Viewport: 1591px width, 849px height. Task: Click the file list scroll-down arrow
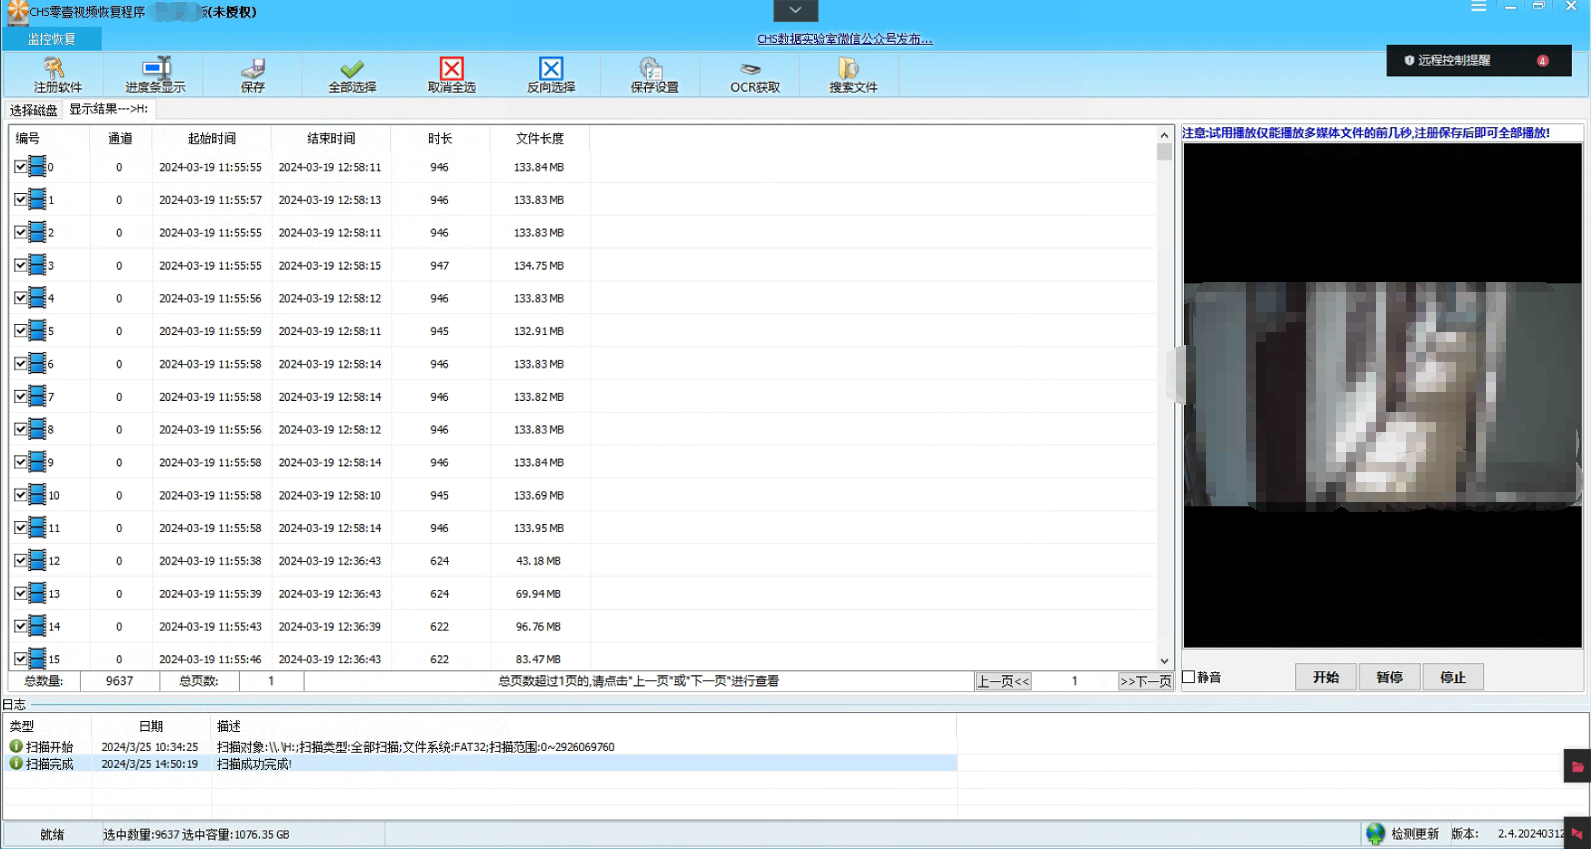[1164, 661]
